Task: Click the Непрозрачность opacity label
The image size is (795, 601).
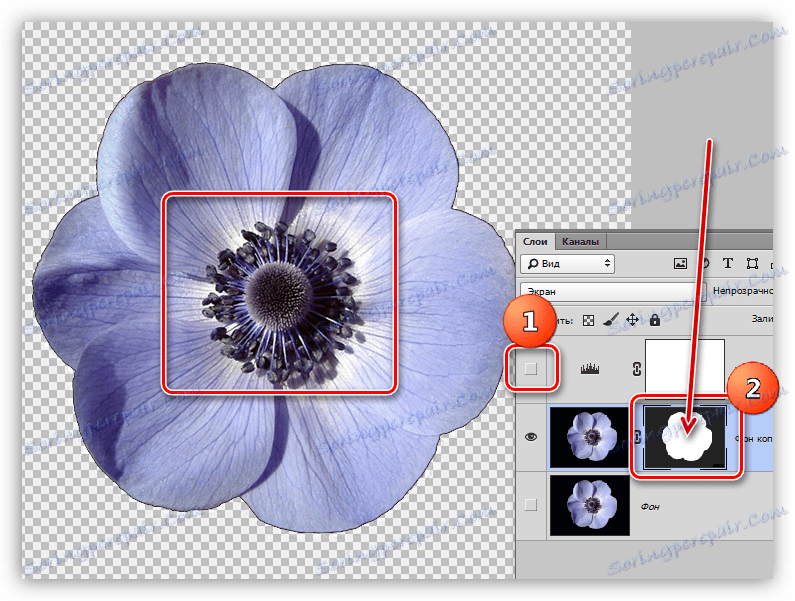Action: 743,291
